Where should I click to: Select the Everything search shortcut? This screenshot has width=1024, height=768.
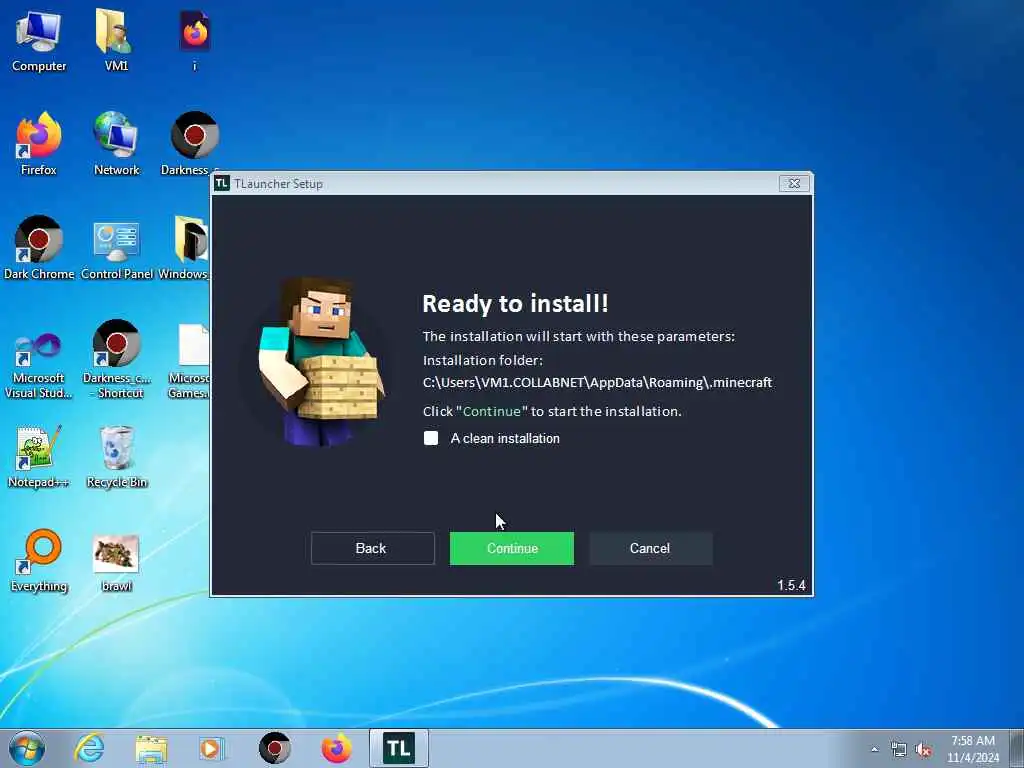click(39, 560)
